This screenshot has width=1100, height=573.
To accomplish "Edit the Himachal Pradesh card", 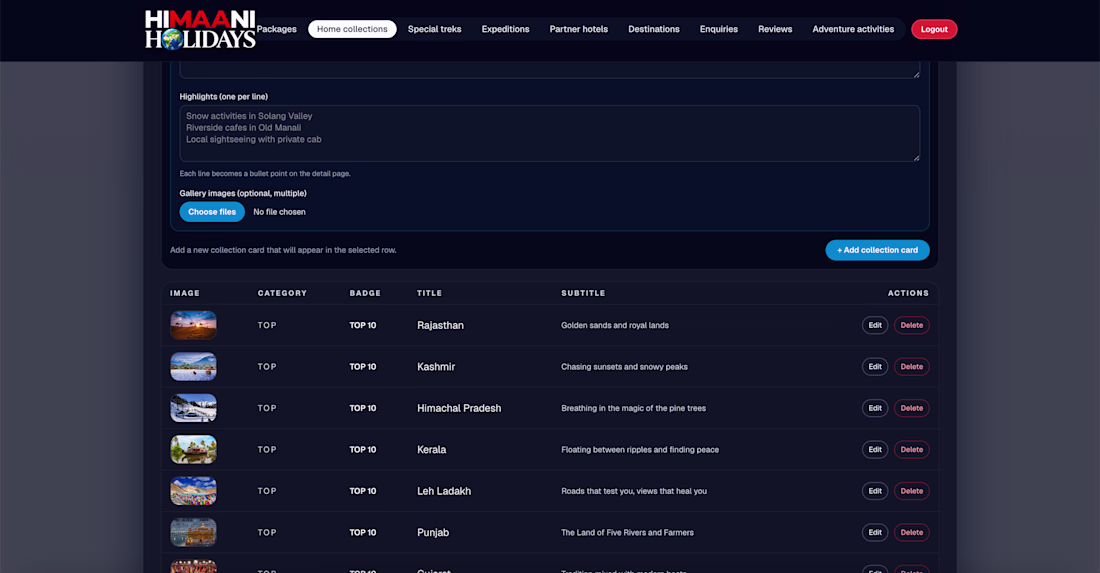I will [875, 408].
